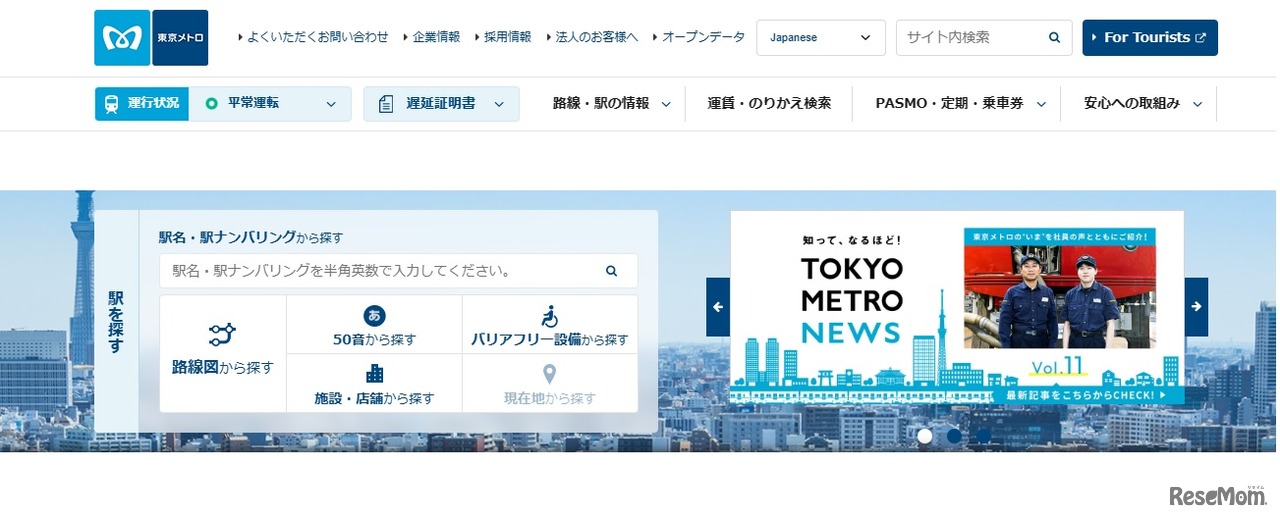Click the staff photo in the news banner
Screen dimensions: 1280x519
tap(1060, 297)
